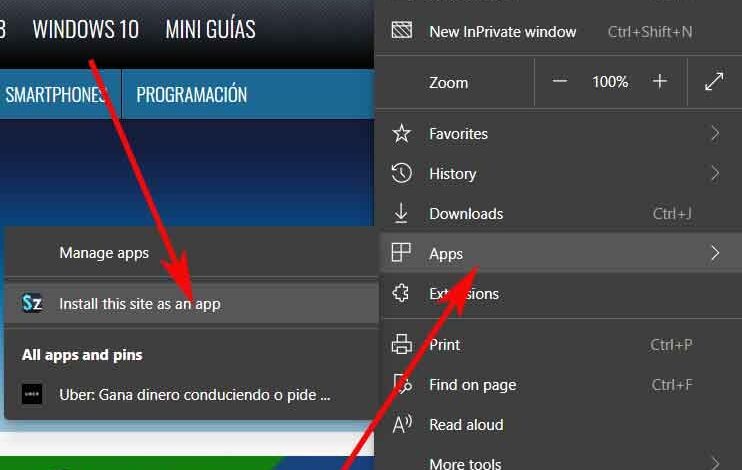The width and height of the screenshot is (742, 470).
Task: Open the PROGRAMACIÓN category tab
Action: (x=192, y=94)
